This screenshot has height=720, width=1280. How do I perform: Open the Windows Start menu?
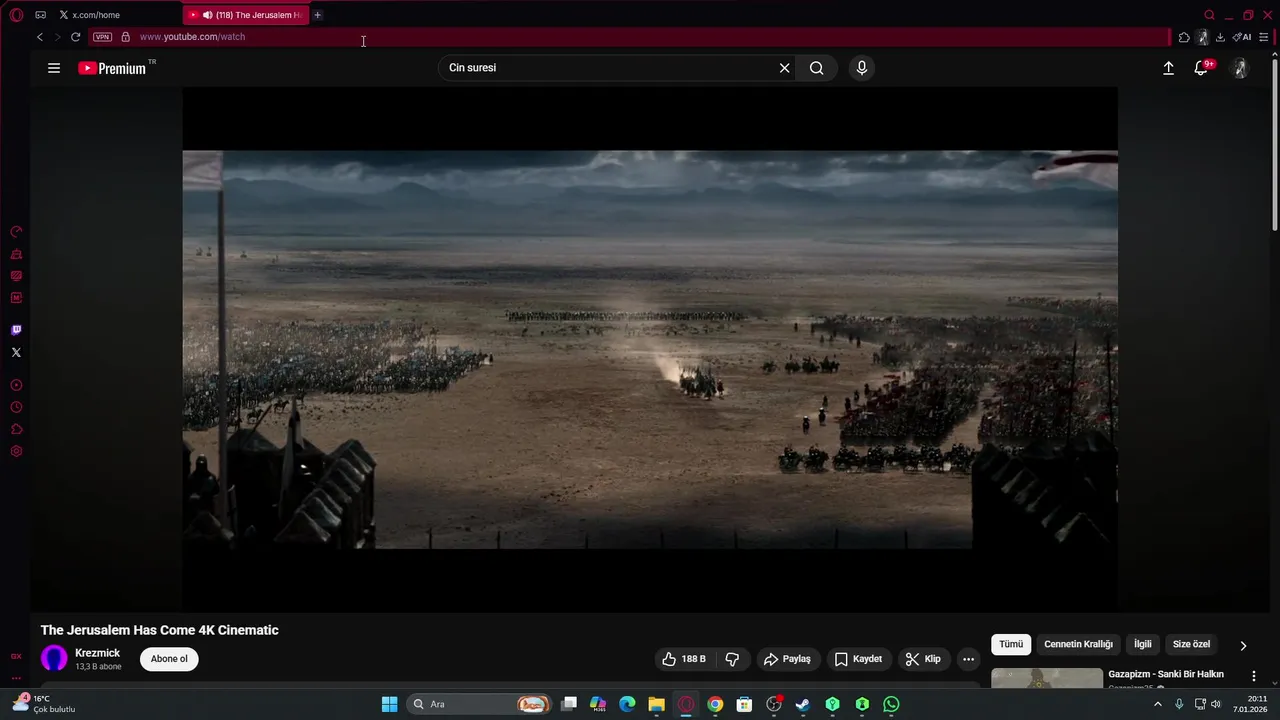pos(389,704)
